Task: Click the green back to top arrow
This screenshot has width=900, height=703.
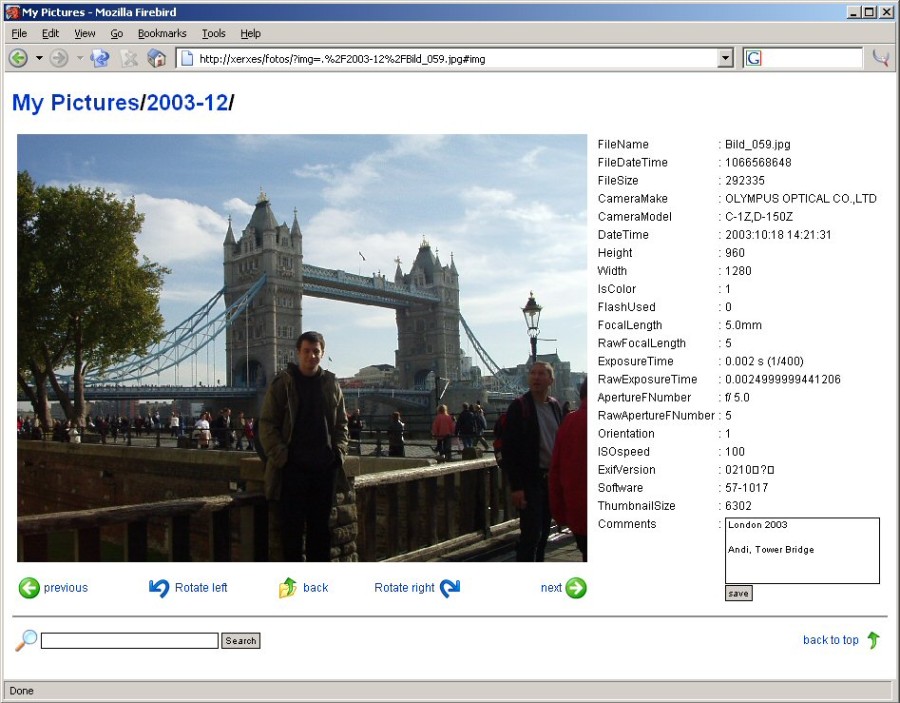Action: 873,640
